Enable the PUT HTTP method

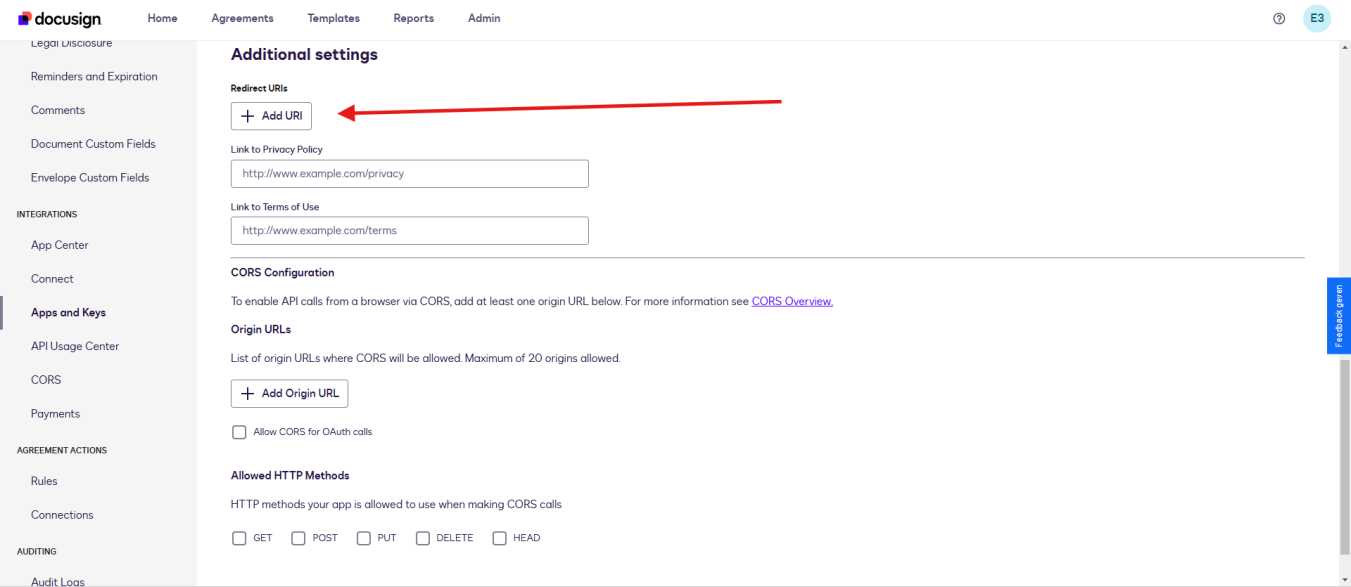pyautogui.click(x=364, y=538)
